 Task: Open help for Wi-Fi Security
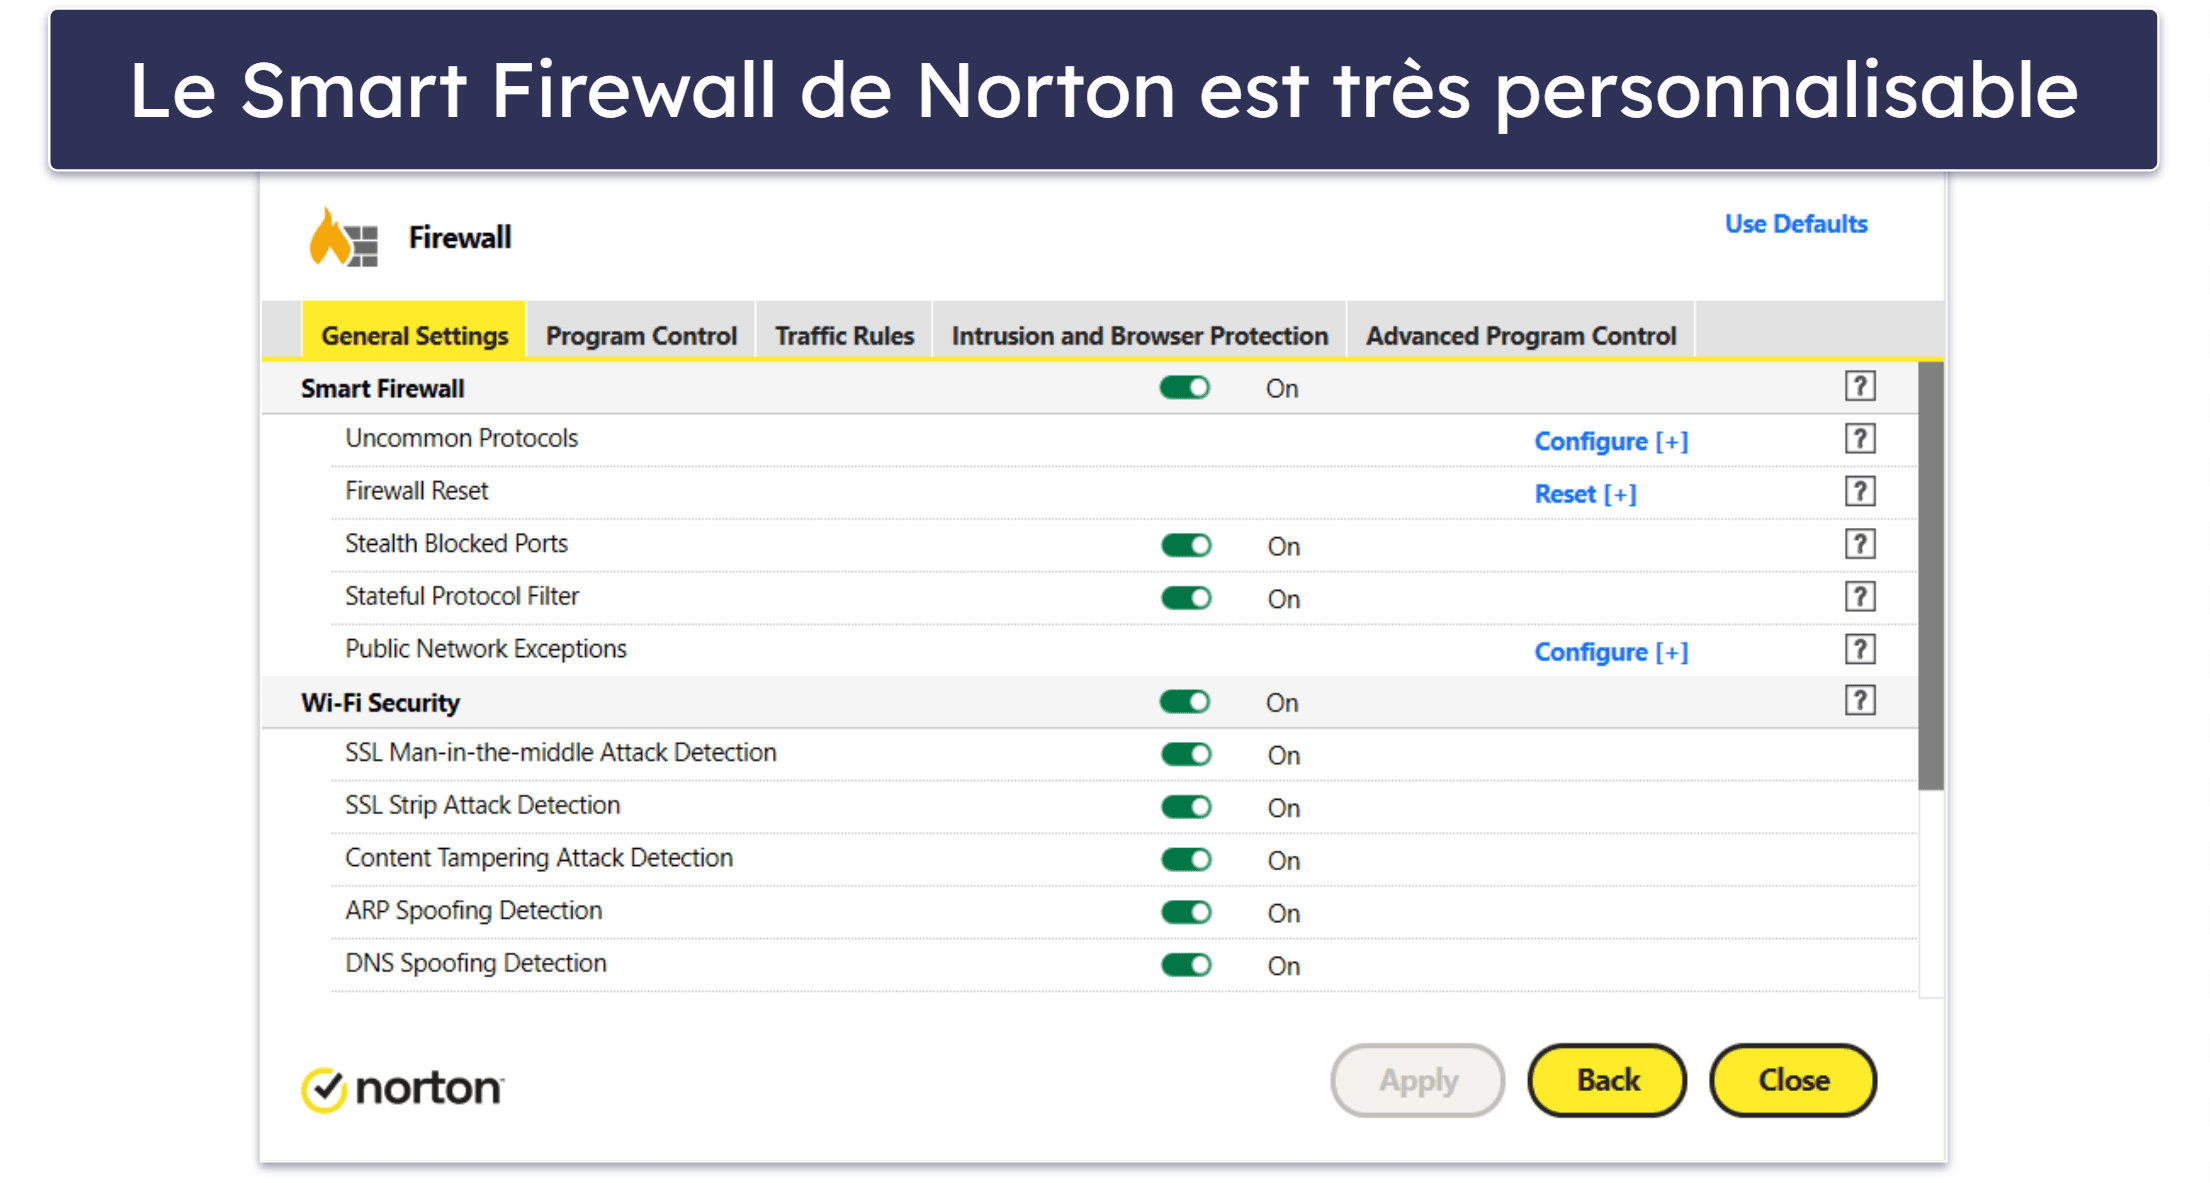click(x=1859, y=700)
